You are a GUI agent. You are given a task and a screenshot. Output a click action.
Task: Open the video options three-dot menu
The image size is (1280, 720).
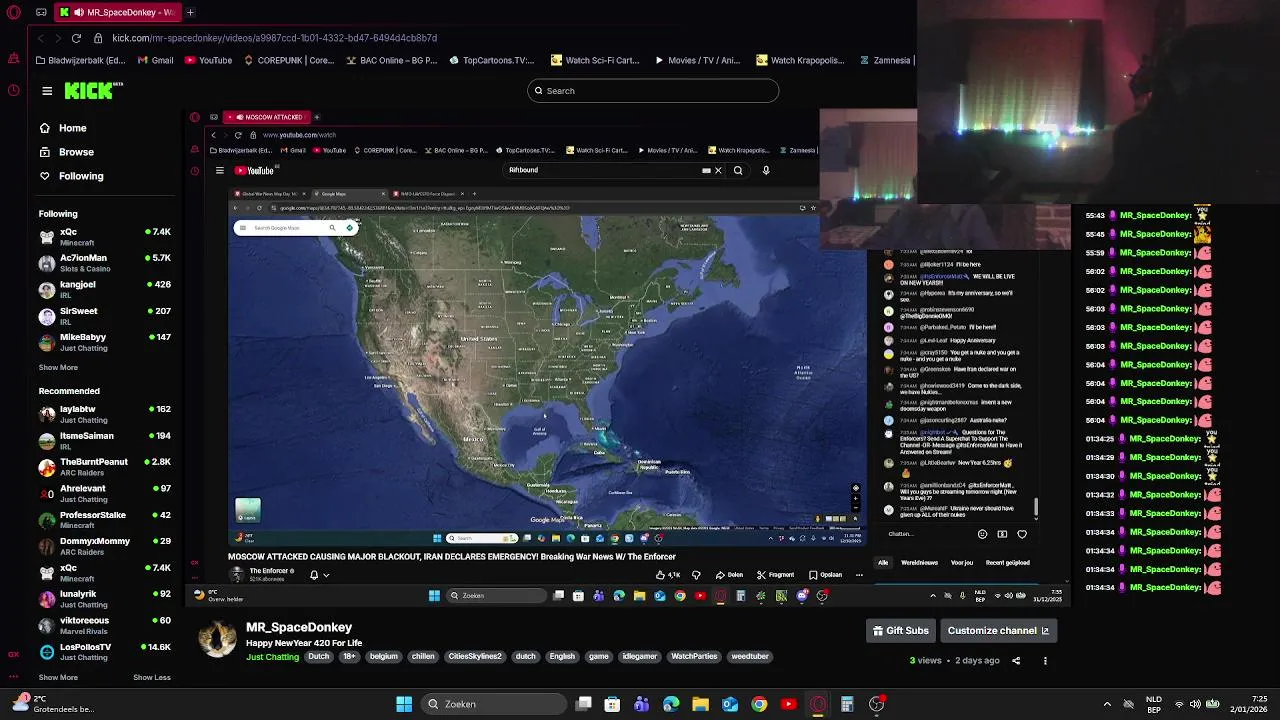point(1045,661)
